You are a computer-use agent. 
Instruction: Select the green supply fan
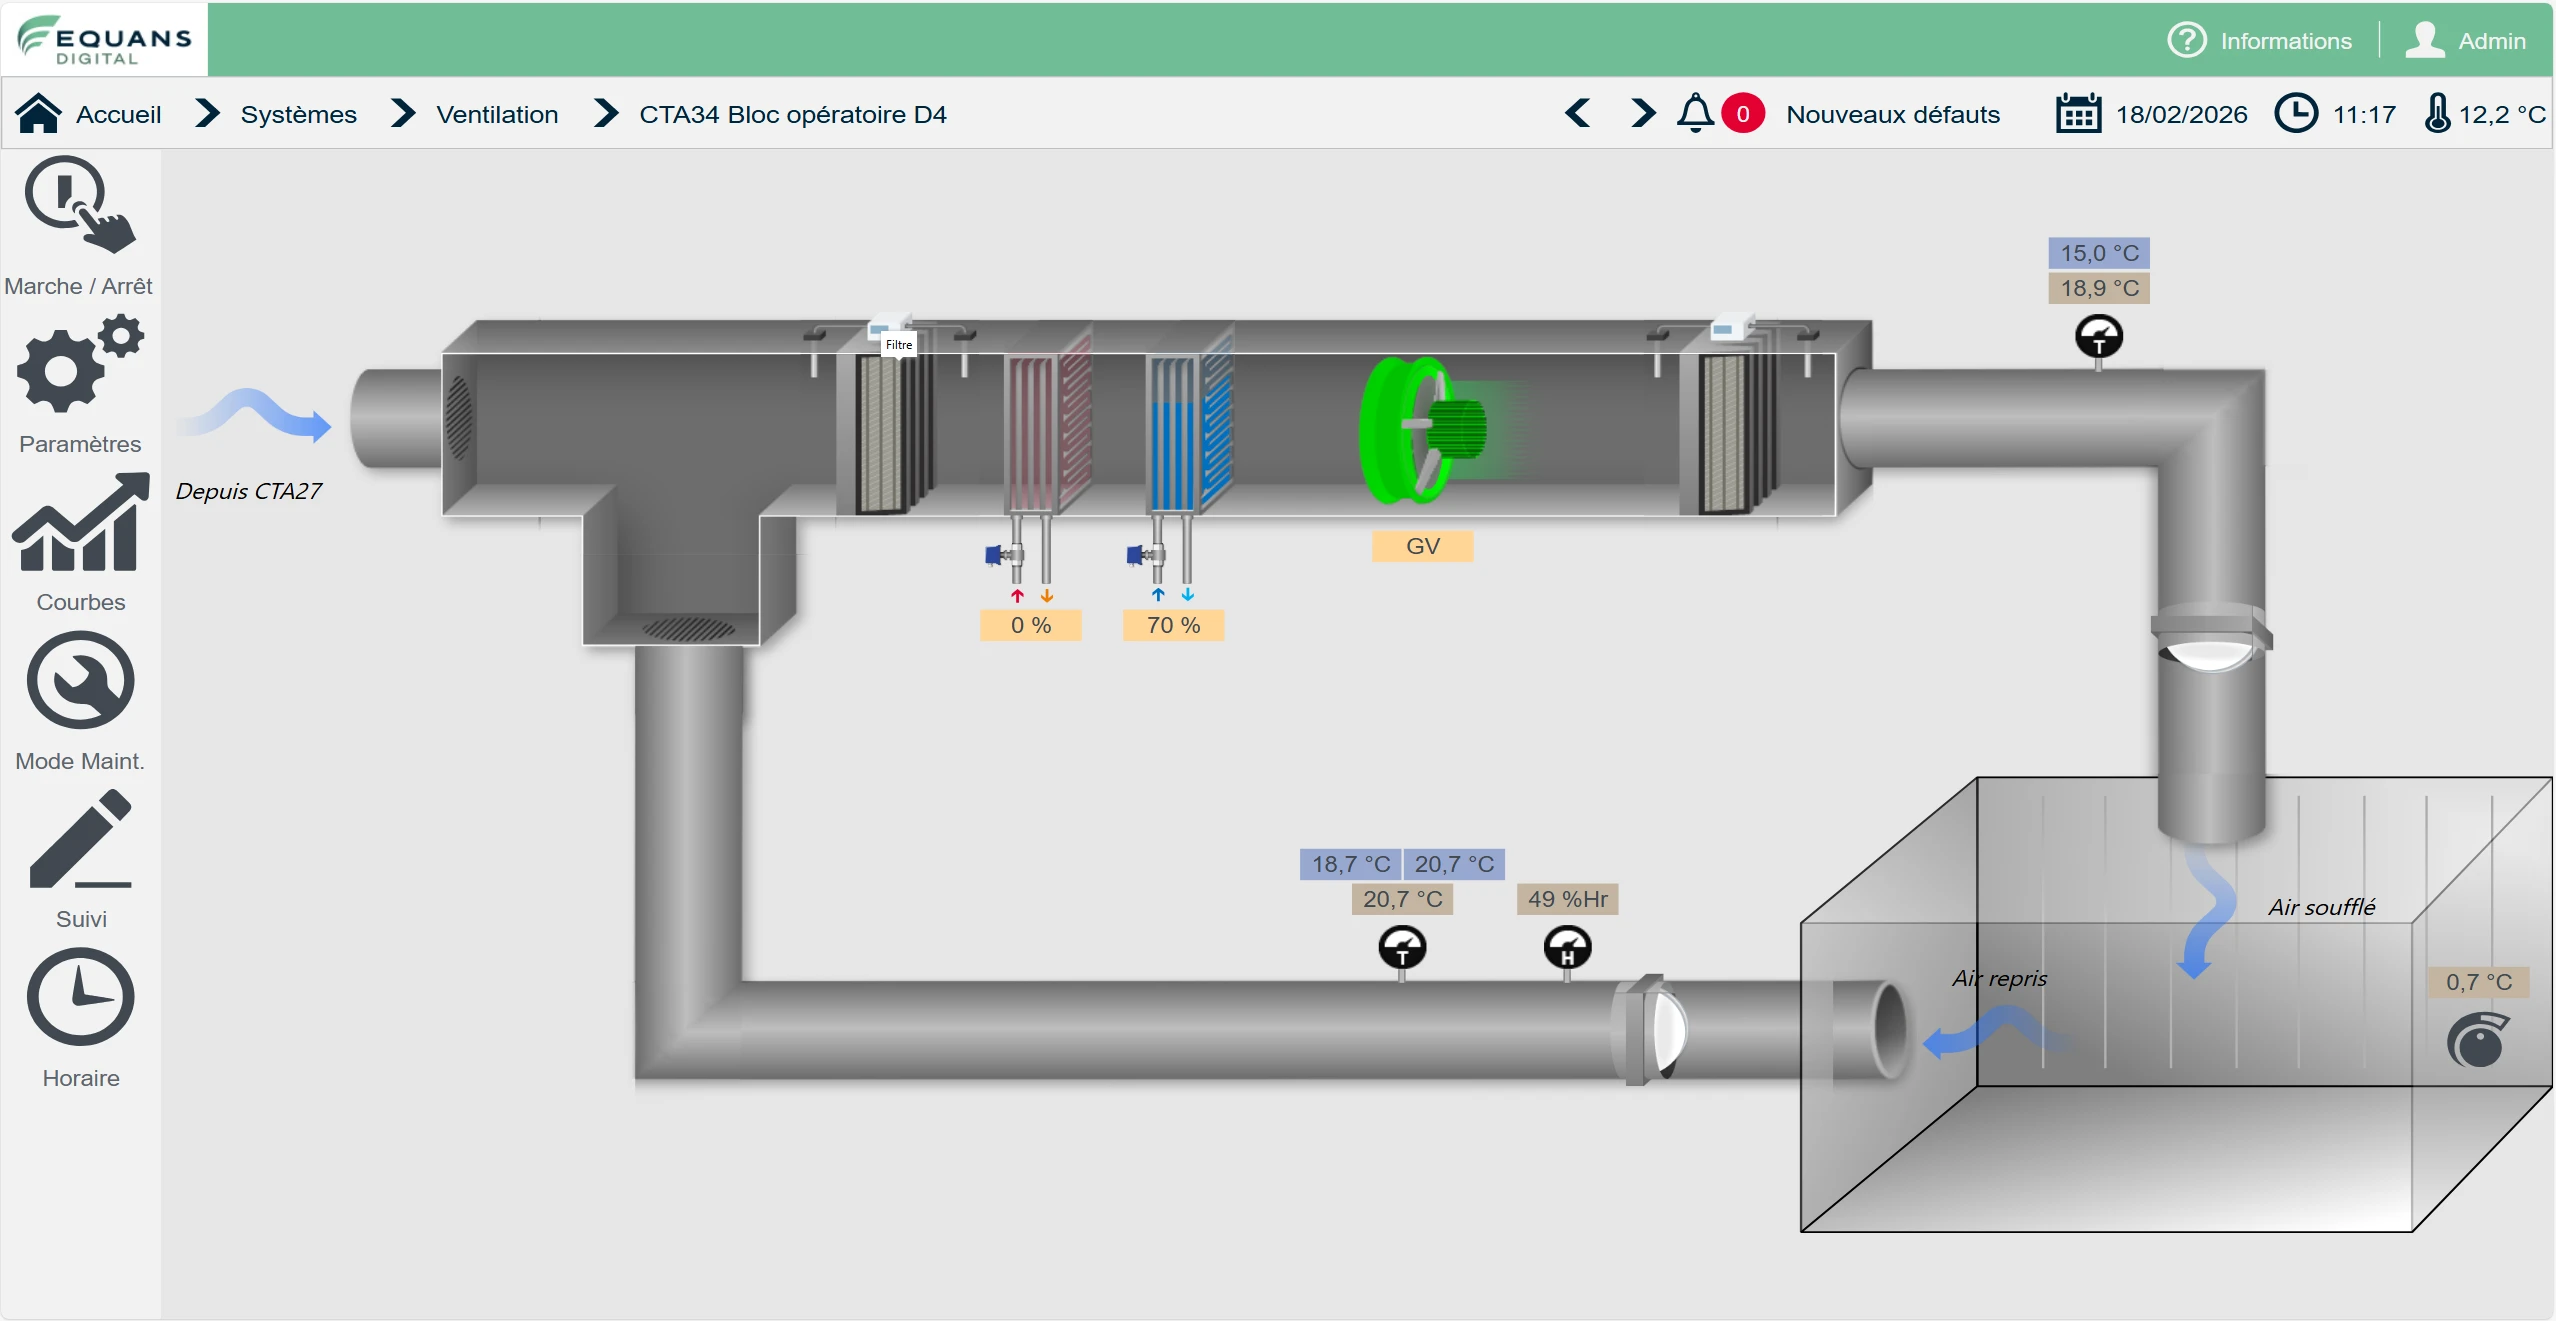(1424, 429)
